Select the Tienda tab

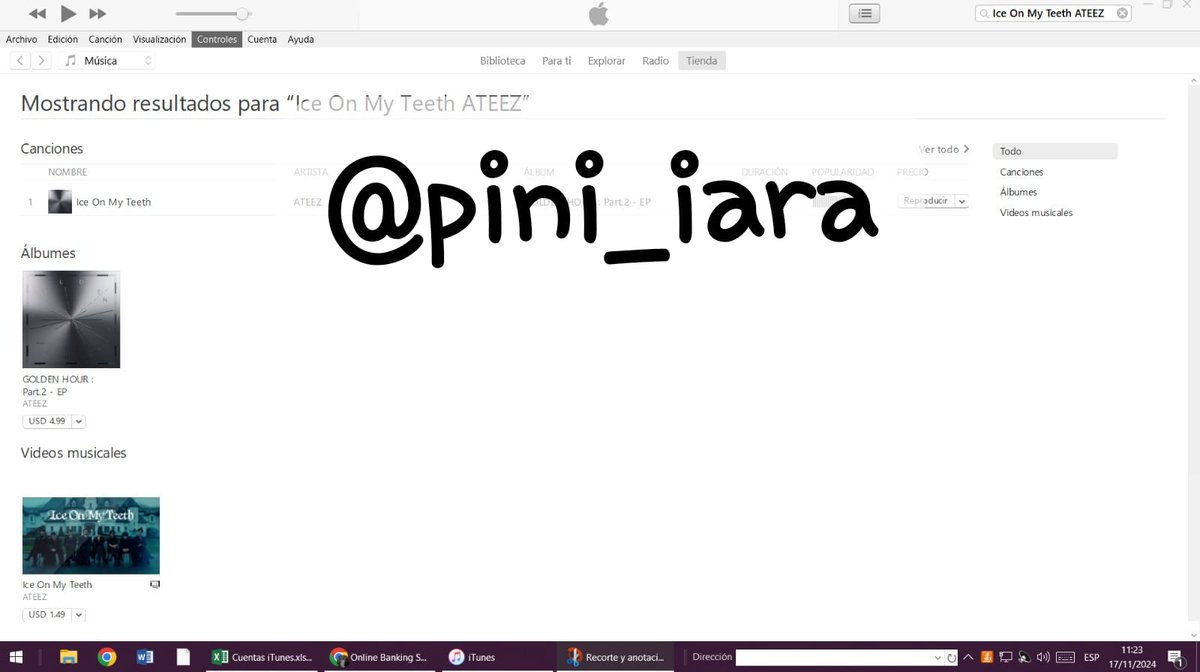701,61
